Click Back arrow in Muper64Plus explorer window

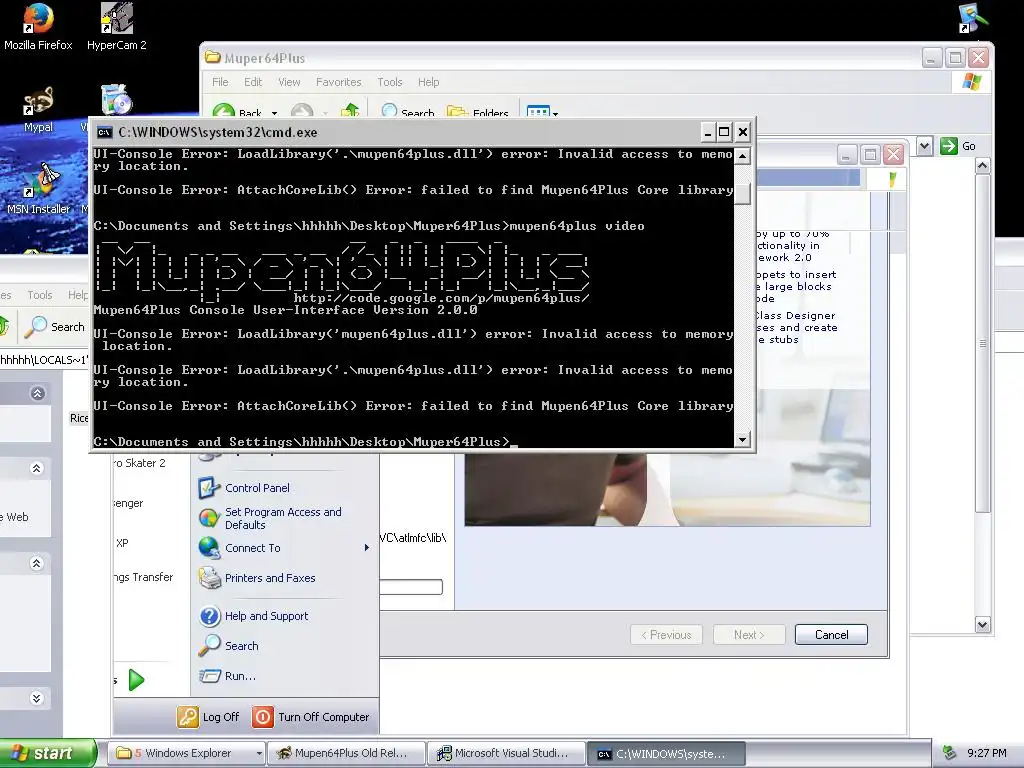pos(236,112)
